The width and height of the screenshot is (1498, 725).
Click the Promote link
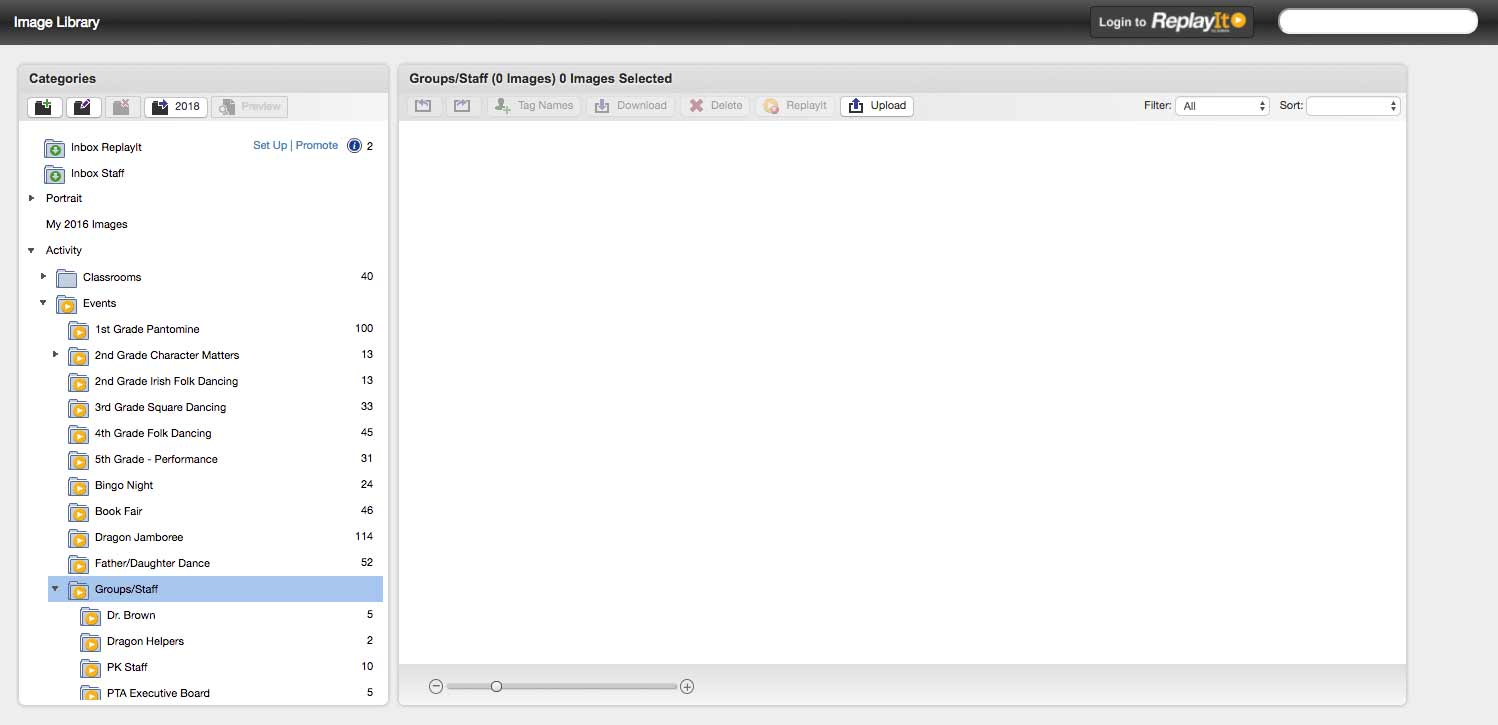click(x=317, y=146)
